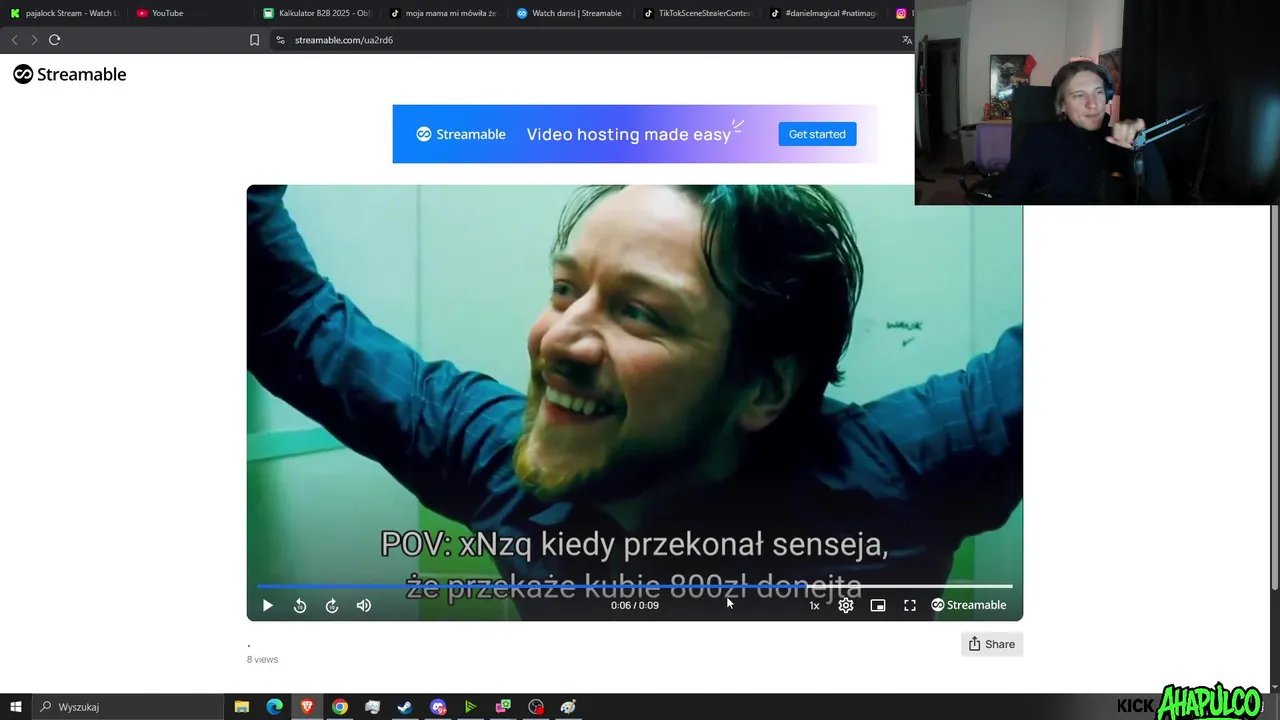Skip forward with the forward-arrow icon
This screenshot has height=720, width=1280.
(332, 605)
